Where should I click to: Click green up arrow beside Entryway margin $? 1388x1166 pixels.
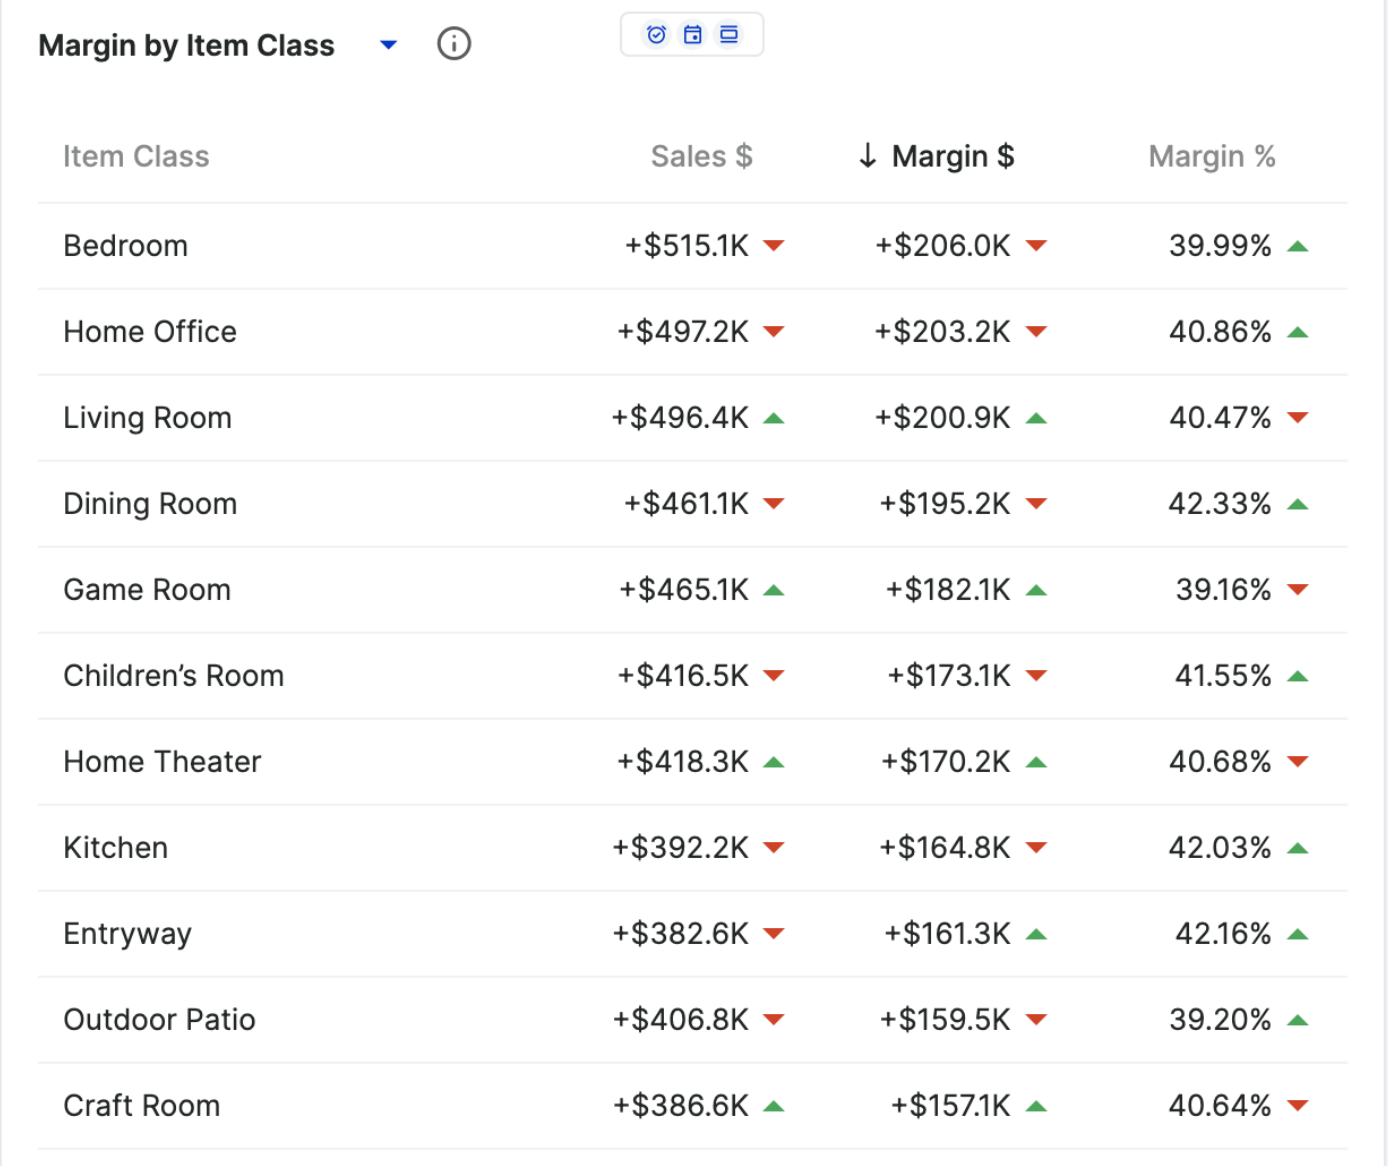1036,934
